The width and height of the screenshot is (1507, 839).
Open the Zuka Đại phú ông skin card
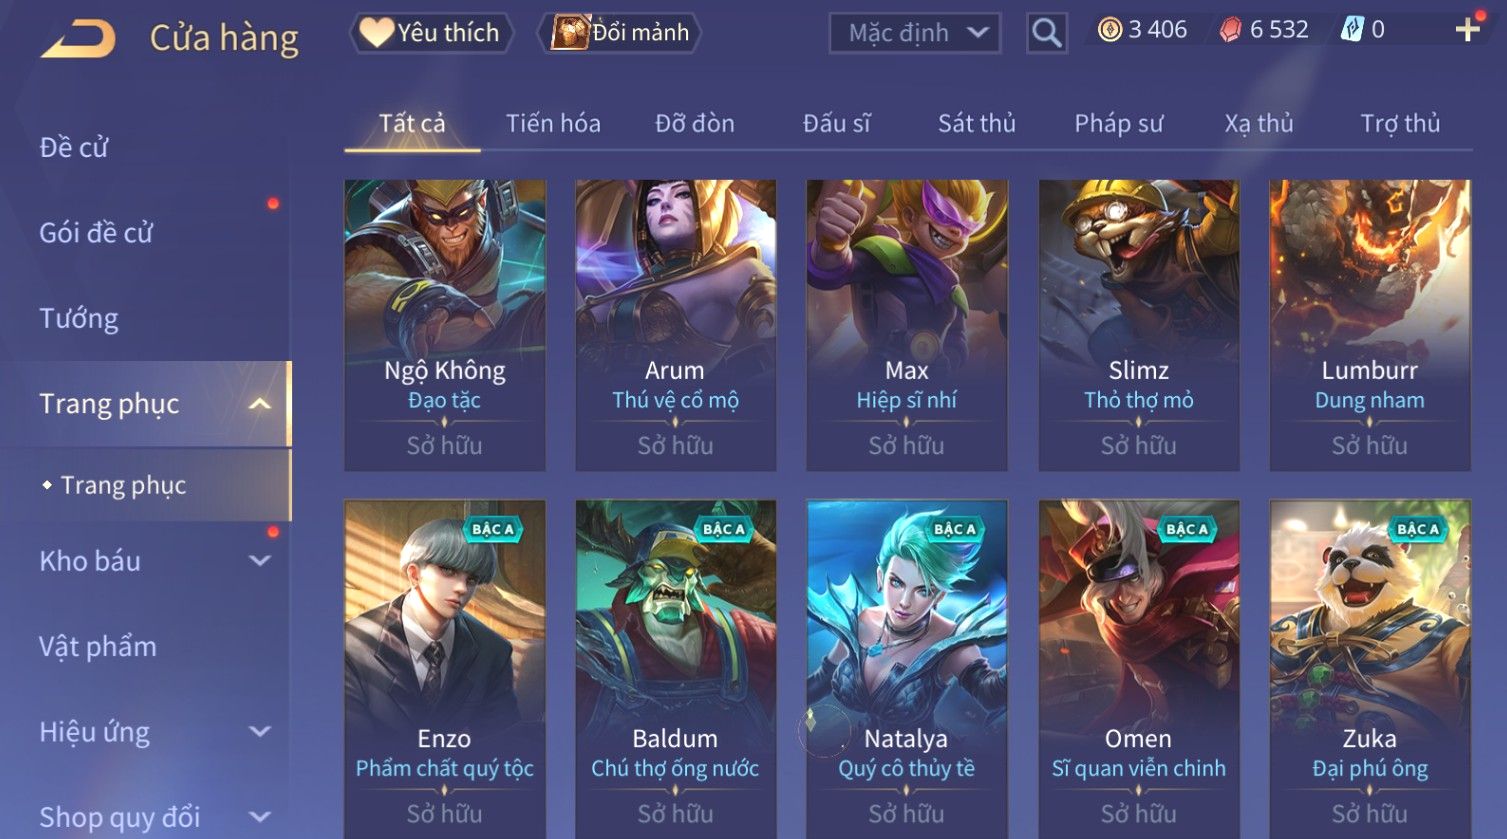pyautogui.click(x=1369, y=668)
